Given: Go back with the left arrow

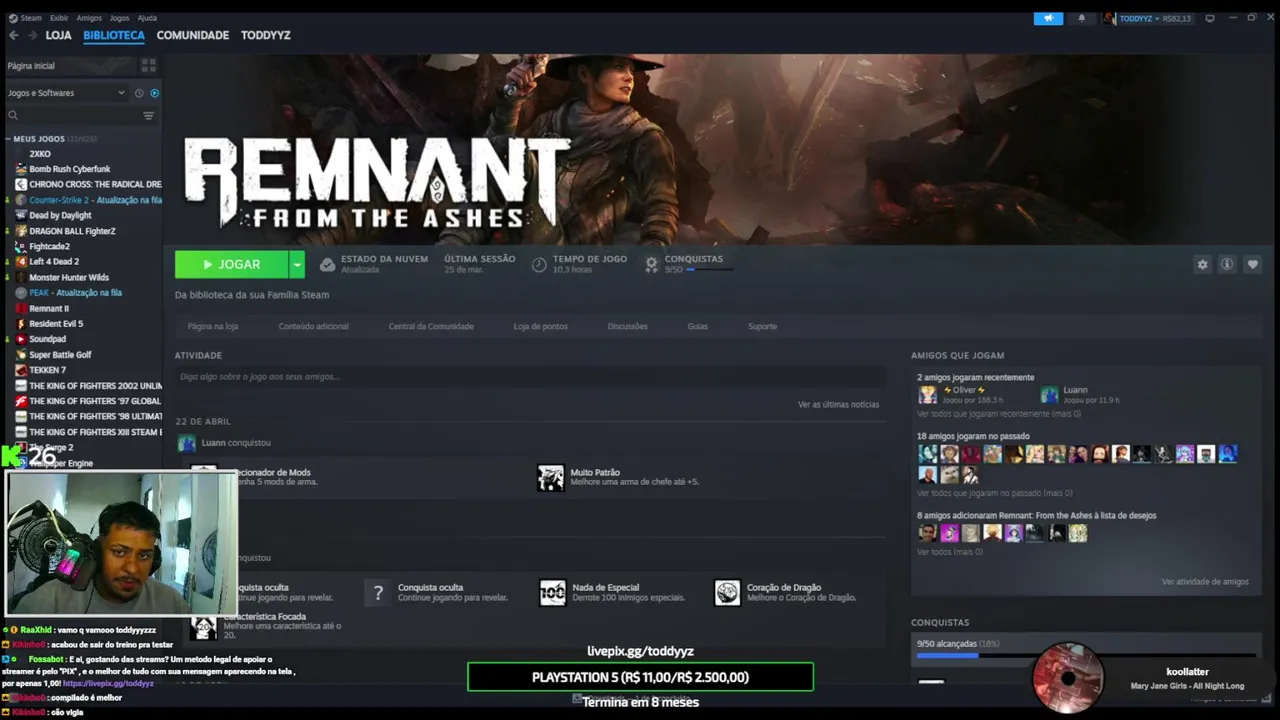Looking at the screenshot, I should tap(14, 35).
